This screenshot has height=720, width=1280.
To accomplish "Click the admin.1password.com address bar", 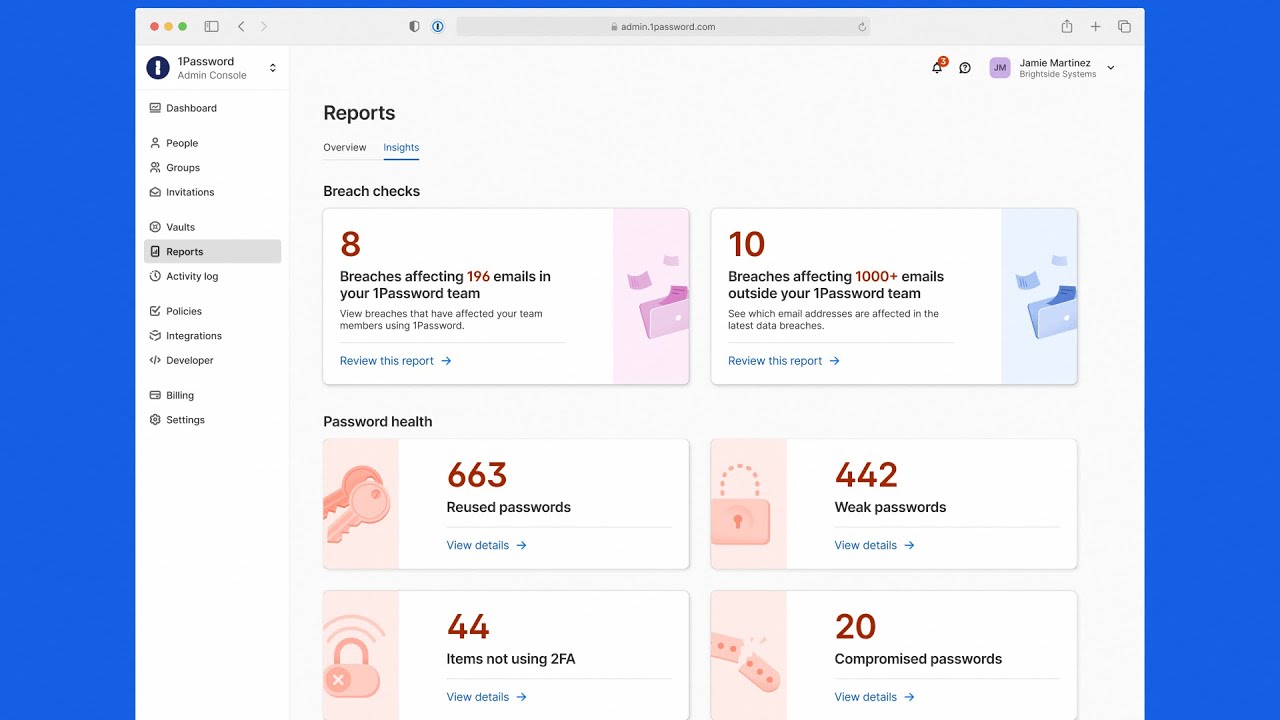I will coord(663,27).
